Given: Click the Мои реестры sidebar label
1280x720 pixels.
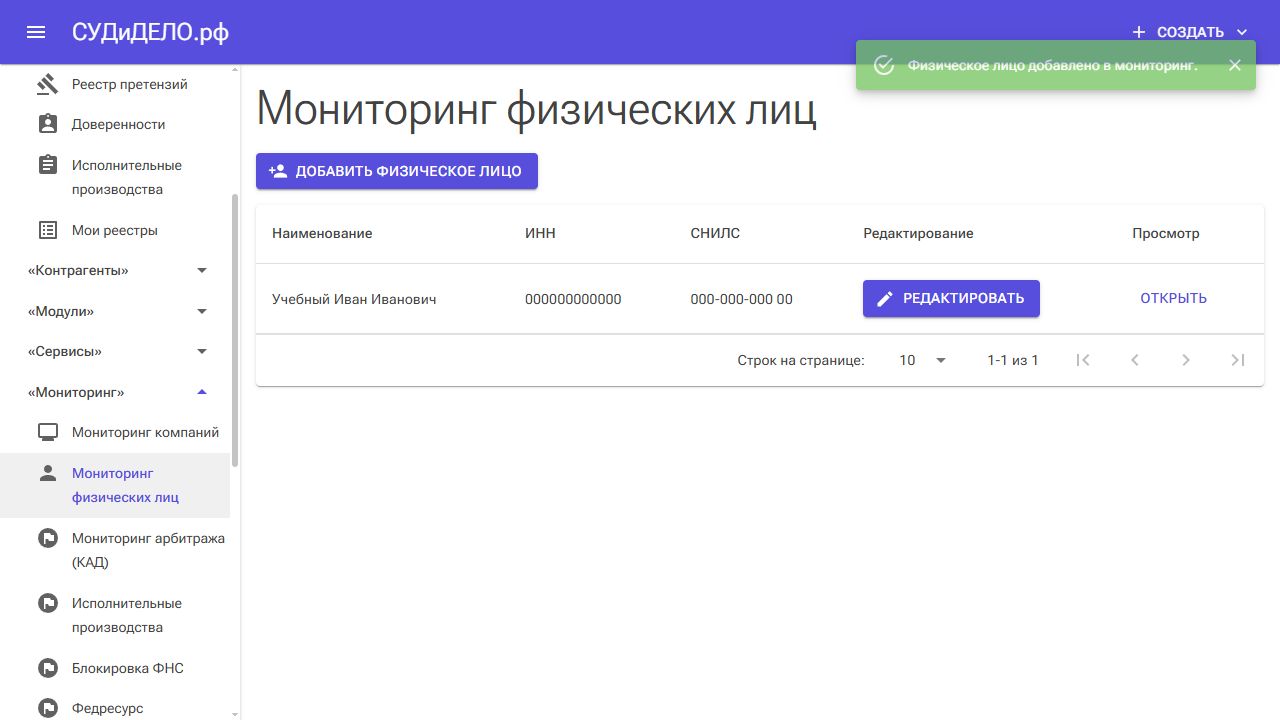Looking at the screenshot, I should coord(115,230).
